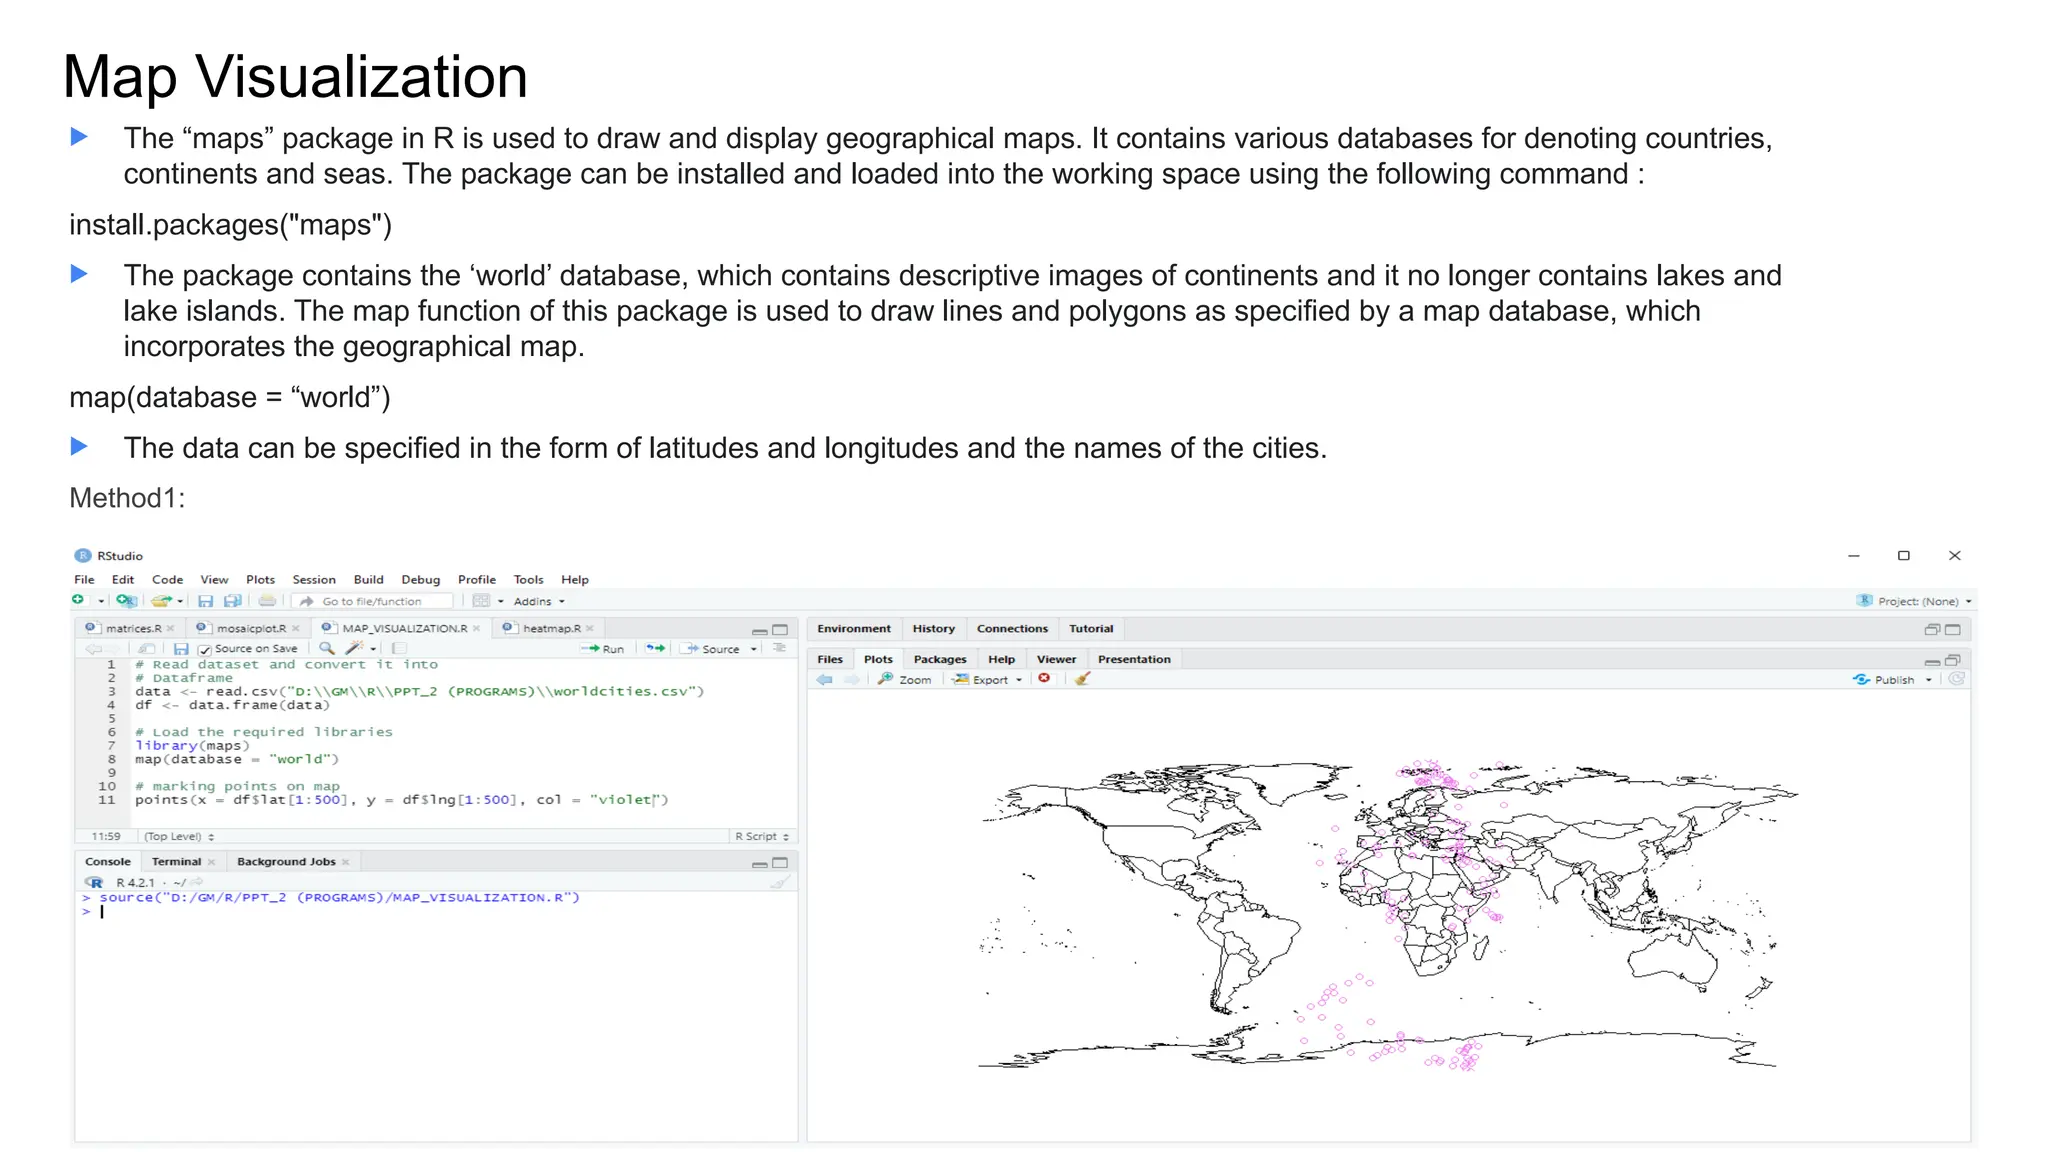2048x1152 pixels.
Task: Click the refresh plot icon
Action: 1957,678
